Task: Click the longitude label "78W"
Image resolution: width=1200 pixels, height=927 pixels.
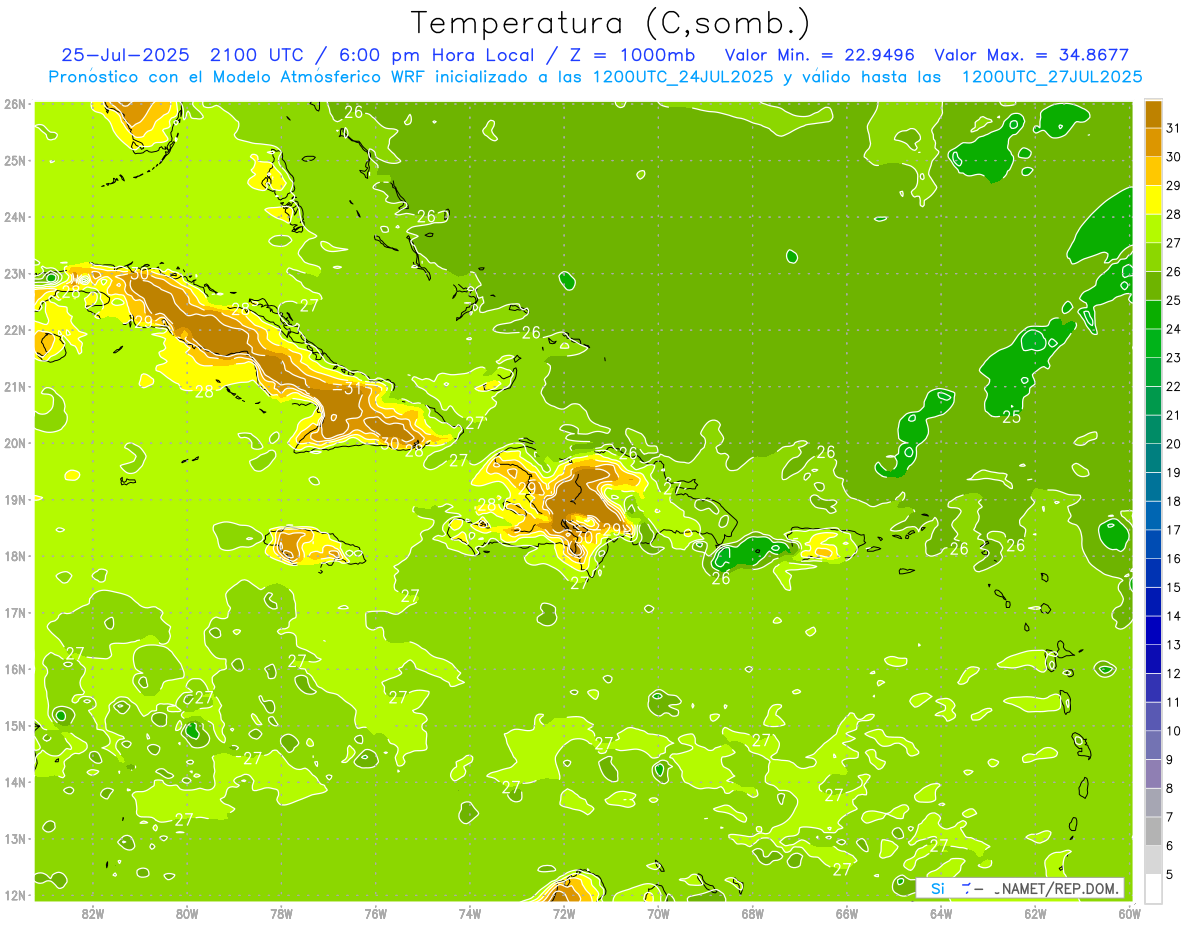Action: click(281, 913)
